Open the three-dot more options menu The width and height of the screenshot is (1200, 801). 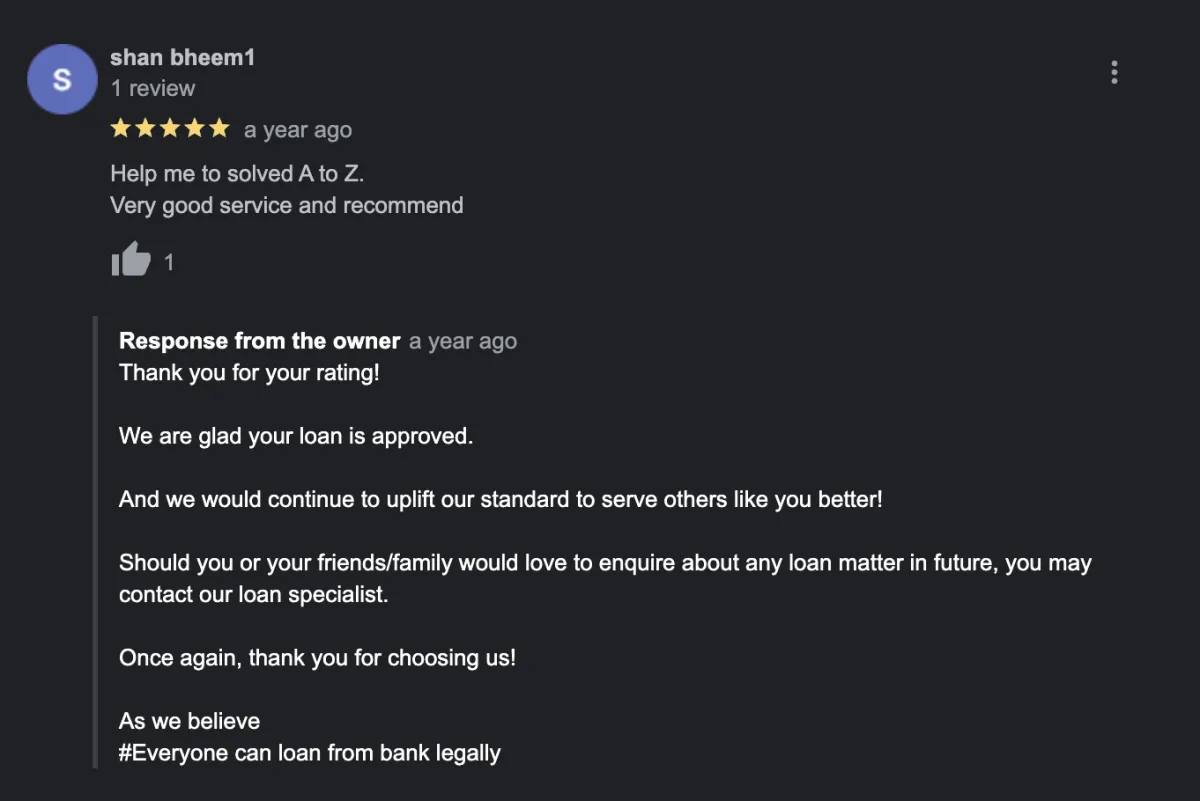click(x=1114, y=72)
